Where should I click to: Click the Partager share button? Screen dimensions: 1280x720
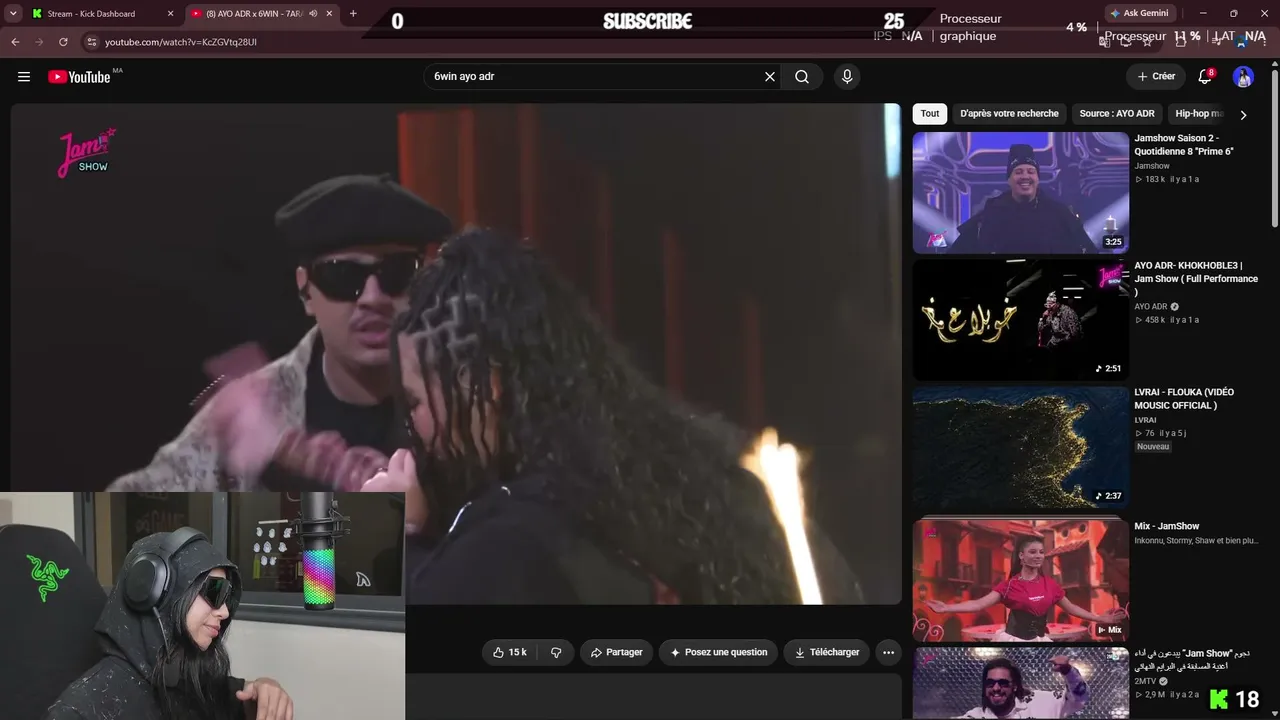(x=616, y=652)
